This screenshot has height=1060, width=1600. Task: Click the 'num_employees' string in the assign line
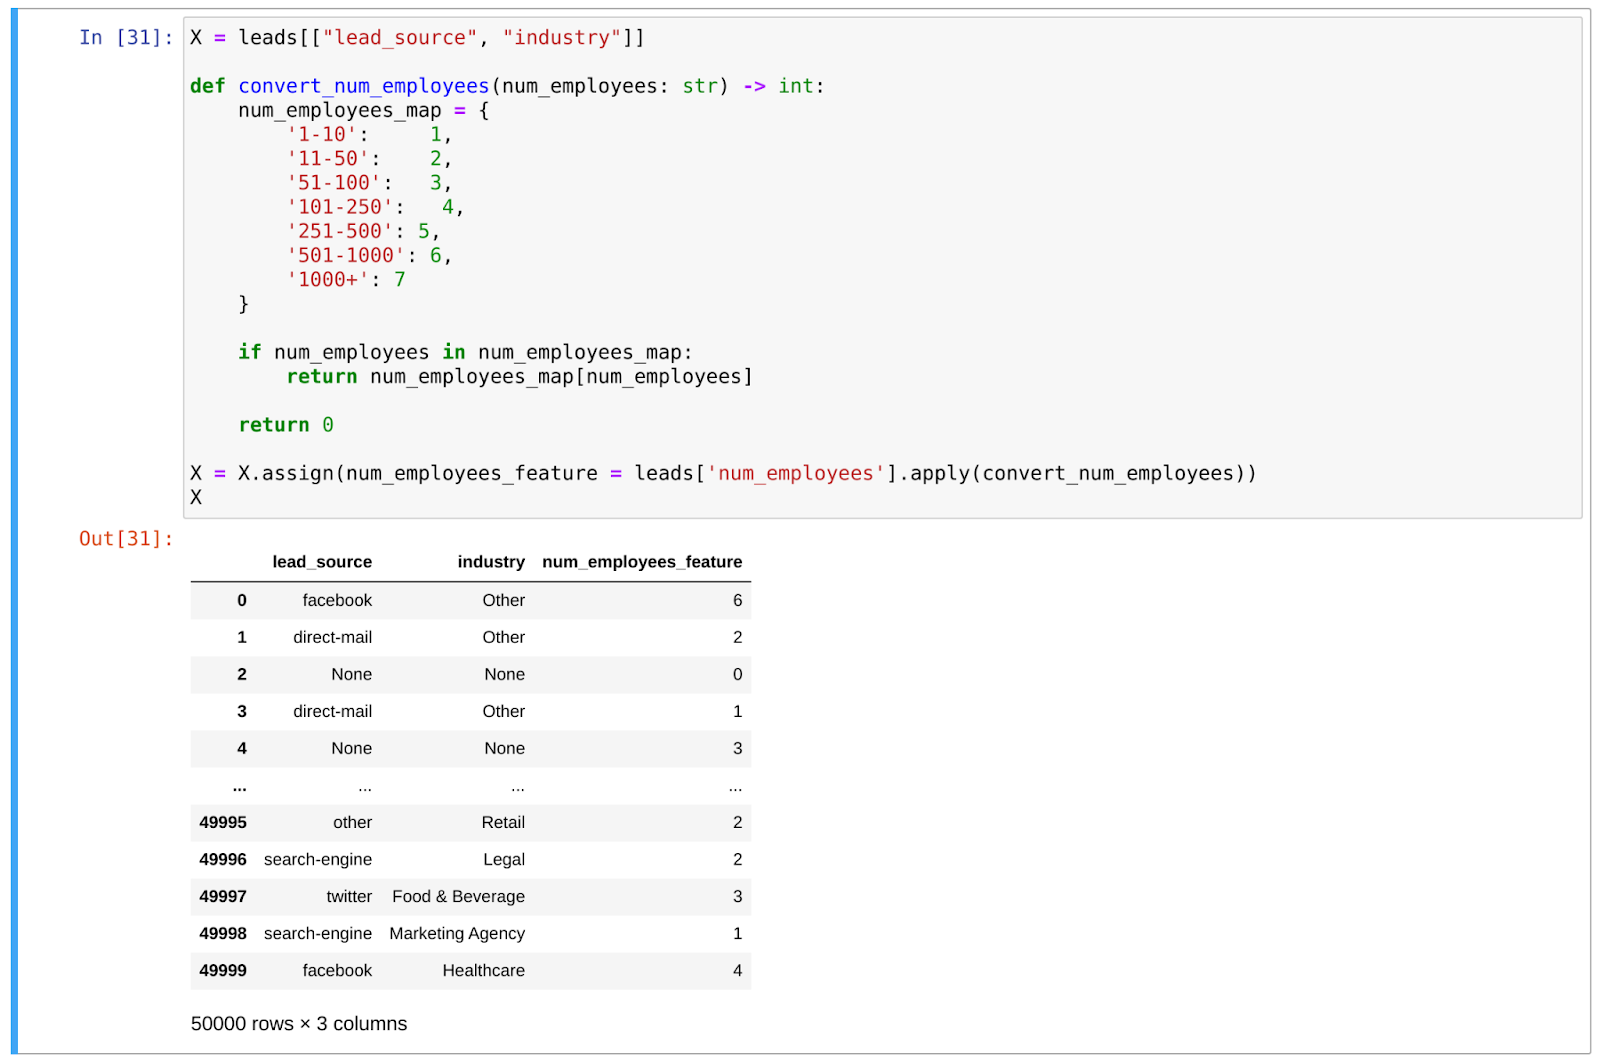click(796, 473)
